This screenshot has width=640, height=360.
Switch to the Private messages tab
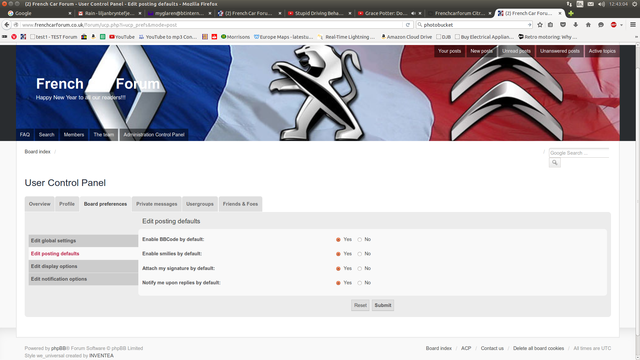click(x=157, y=204)
